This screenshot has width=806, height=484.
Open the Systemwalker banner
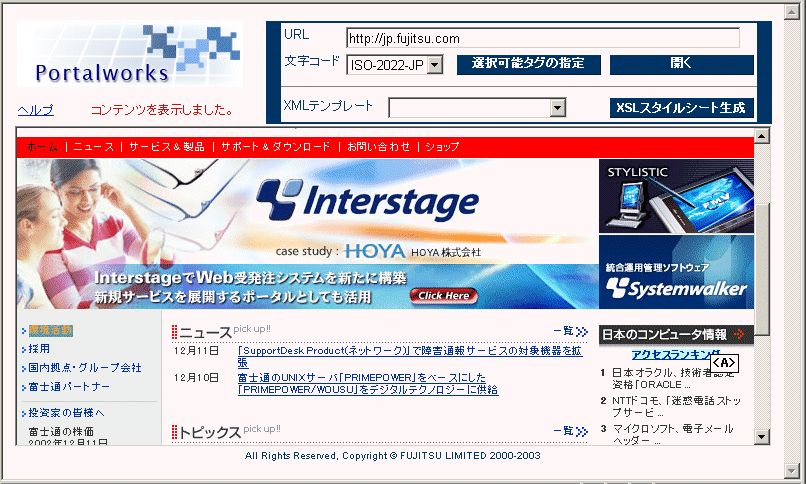[676, 272]
